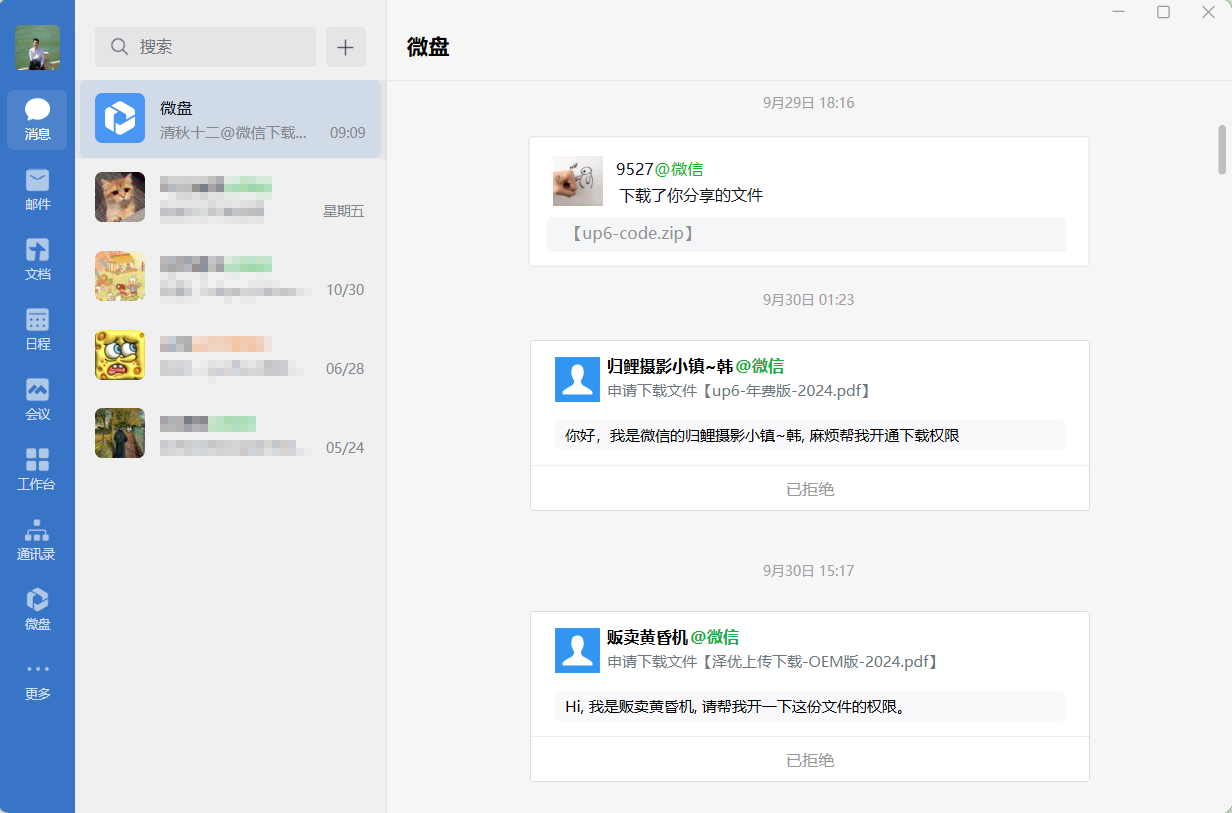Open the conversation dated 06/28

[x=230, y=356]
